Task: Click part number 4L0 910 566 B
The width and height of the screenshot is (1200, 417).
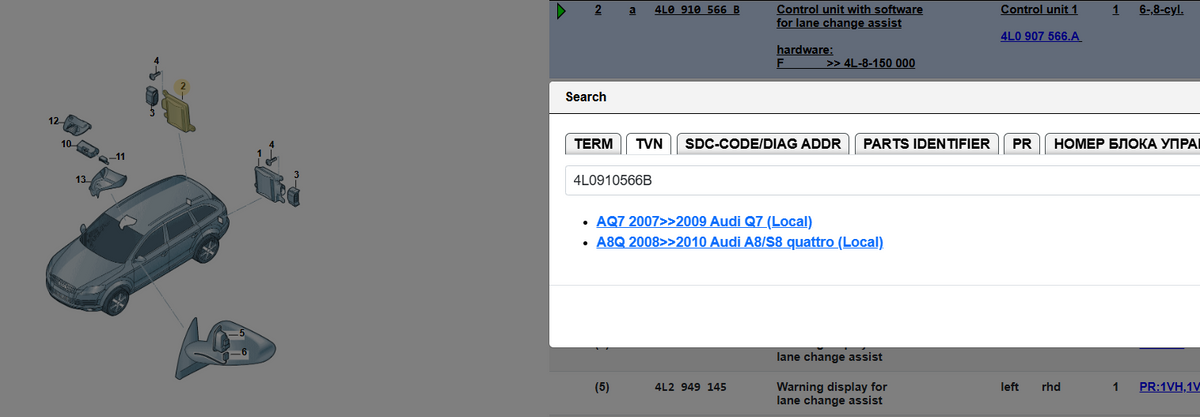Action: click(696, 10)
